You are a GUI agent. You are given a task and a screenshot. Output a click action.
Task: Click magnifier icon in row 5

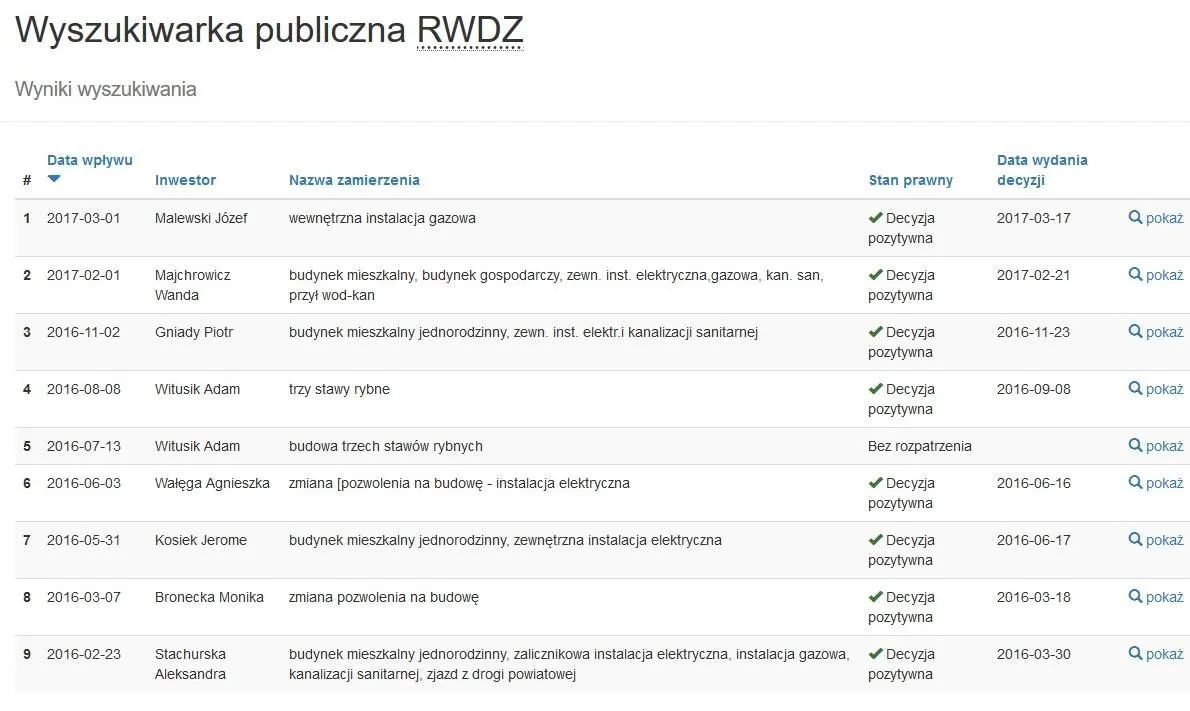[1135, 445]
